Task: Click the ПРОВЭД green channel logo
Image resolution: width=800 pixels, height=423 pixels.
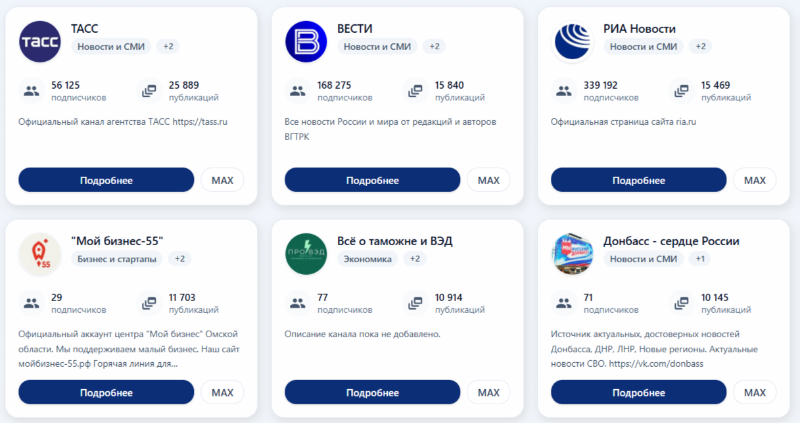Action: pos(306,254)
